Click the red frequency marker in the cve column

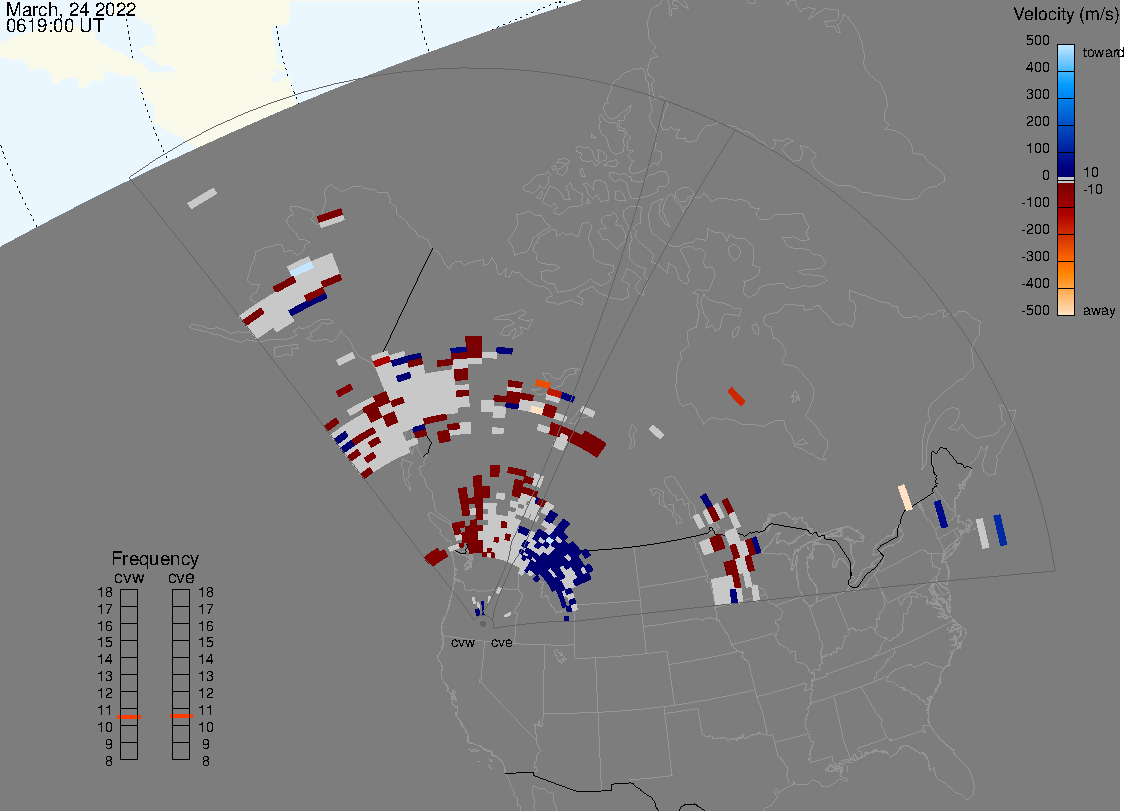(x=181, y=716)
